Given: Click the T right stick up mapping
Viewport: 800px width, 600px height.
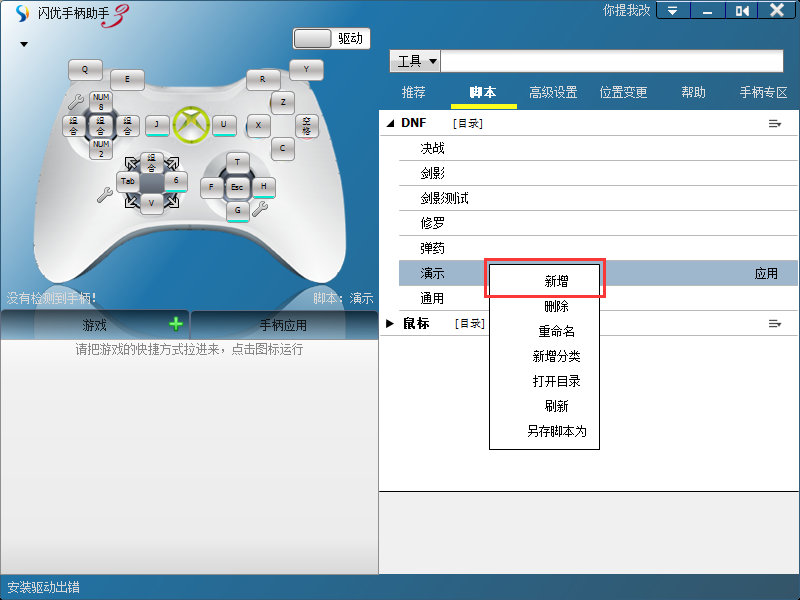Looking at the screenshot, I should click(237, 163).
